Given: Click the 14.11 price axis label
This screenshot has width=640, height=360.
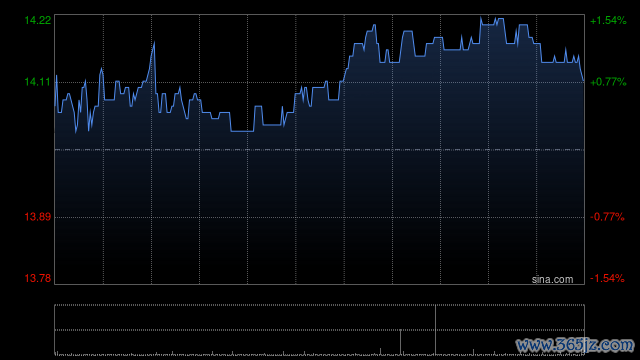Looking at the screenshot, I should [38, 82].
